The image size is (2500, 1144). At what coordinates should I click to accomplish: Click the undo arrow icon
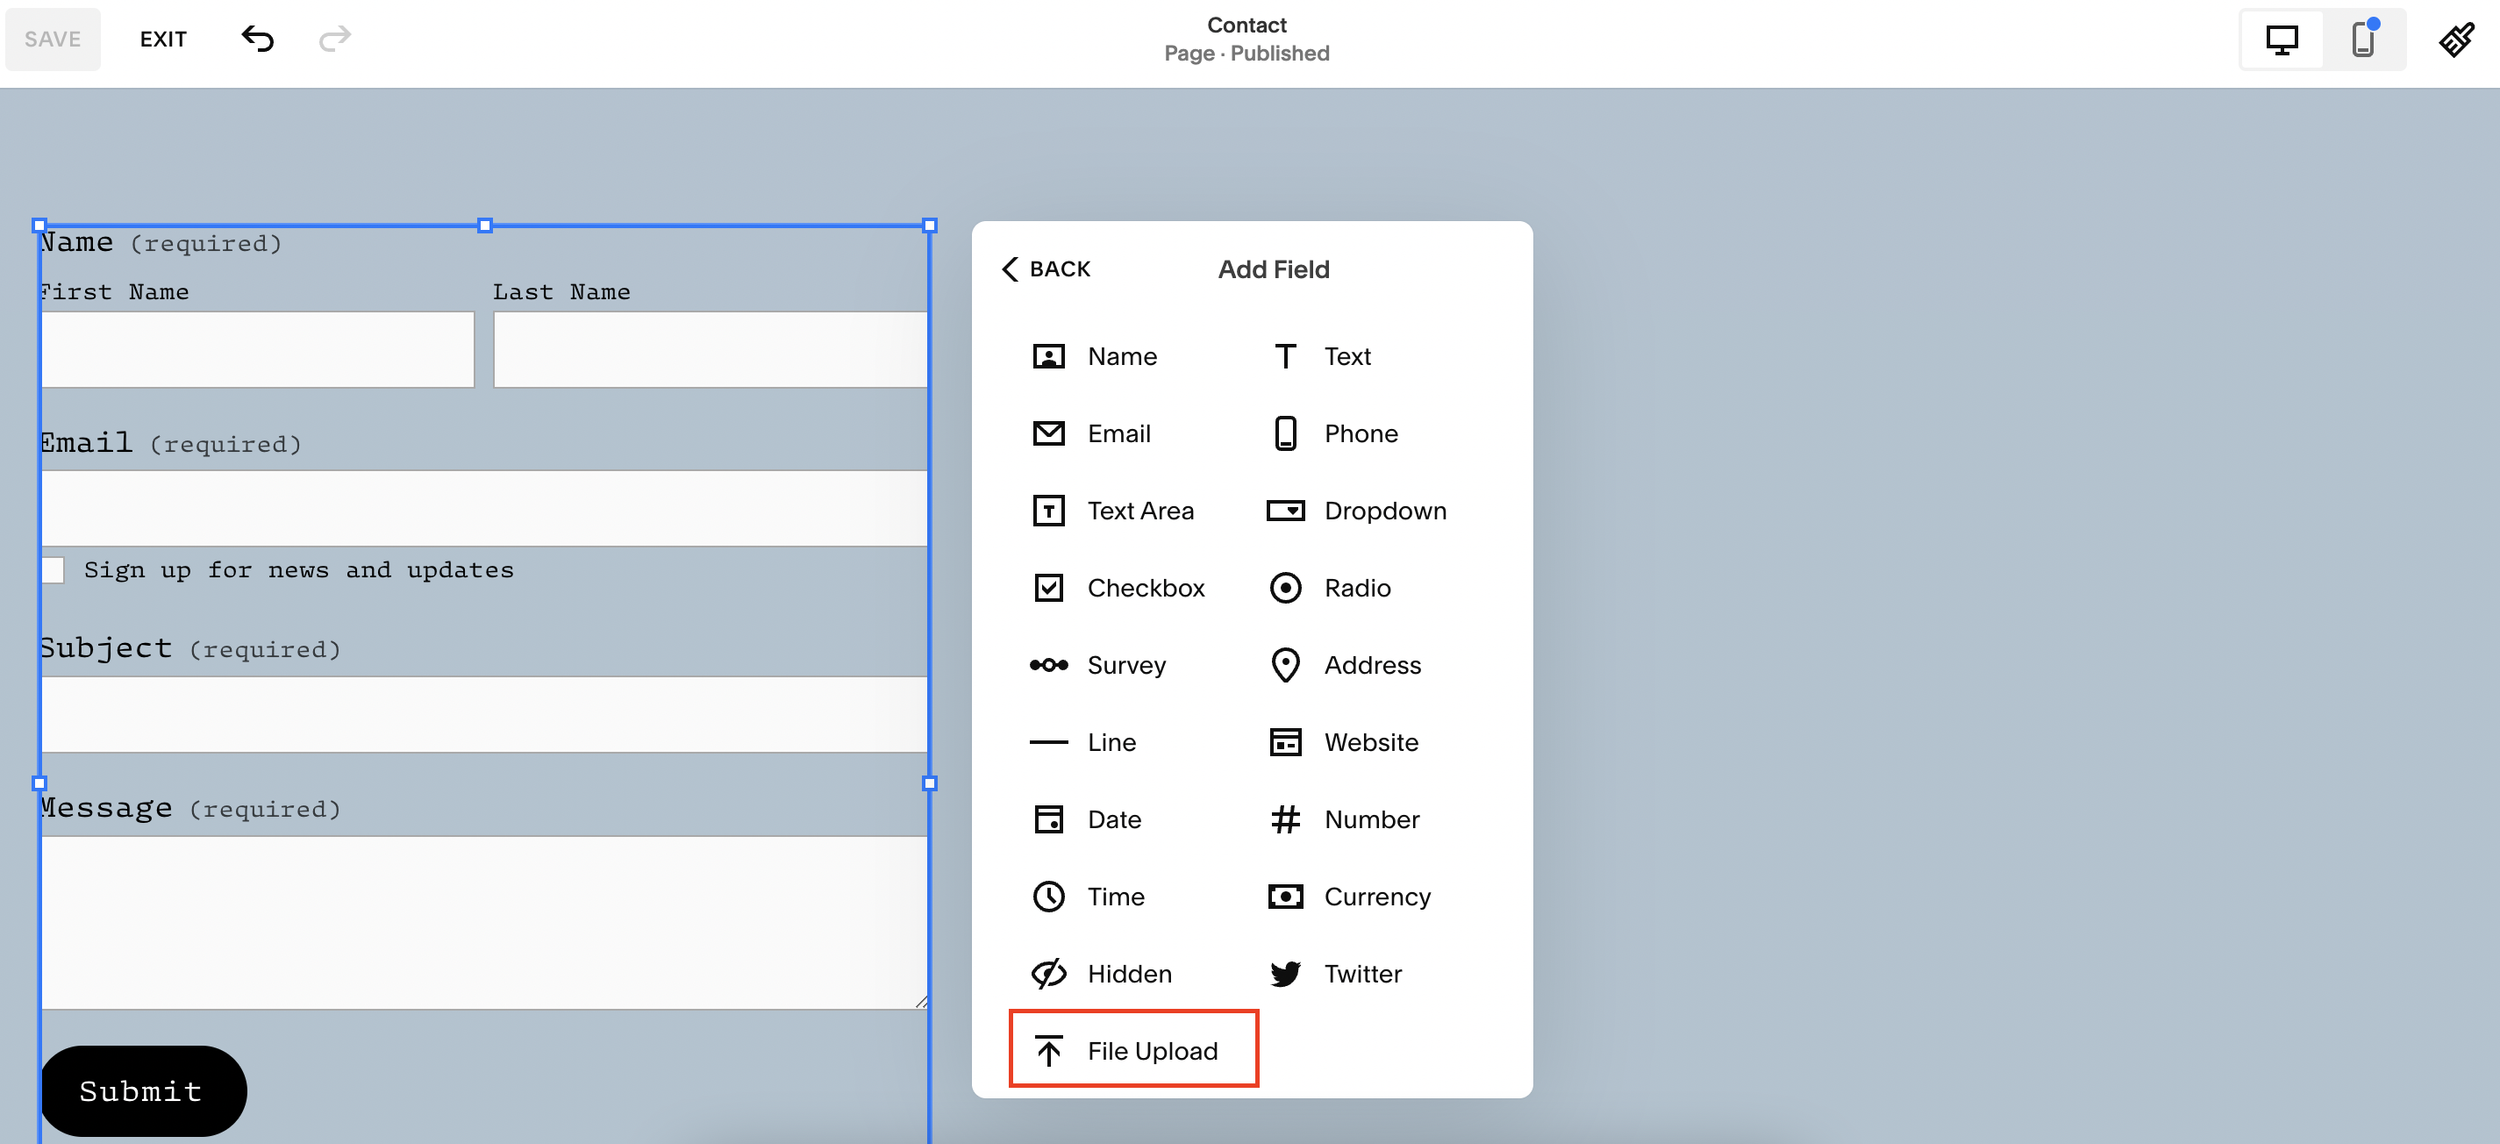(x=257, y=39)
